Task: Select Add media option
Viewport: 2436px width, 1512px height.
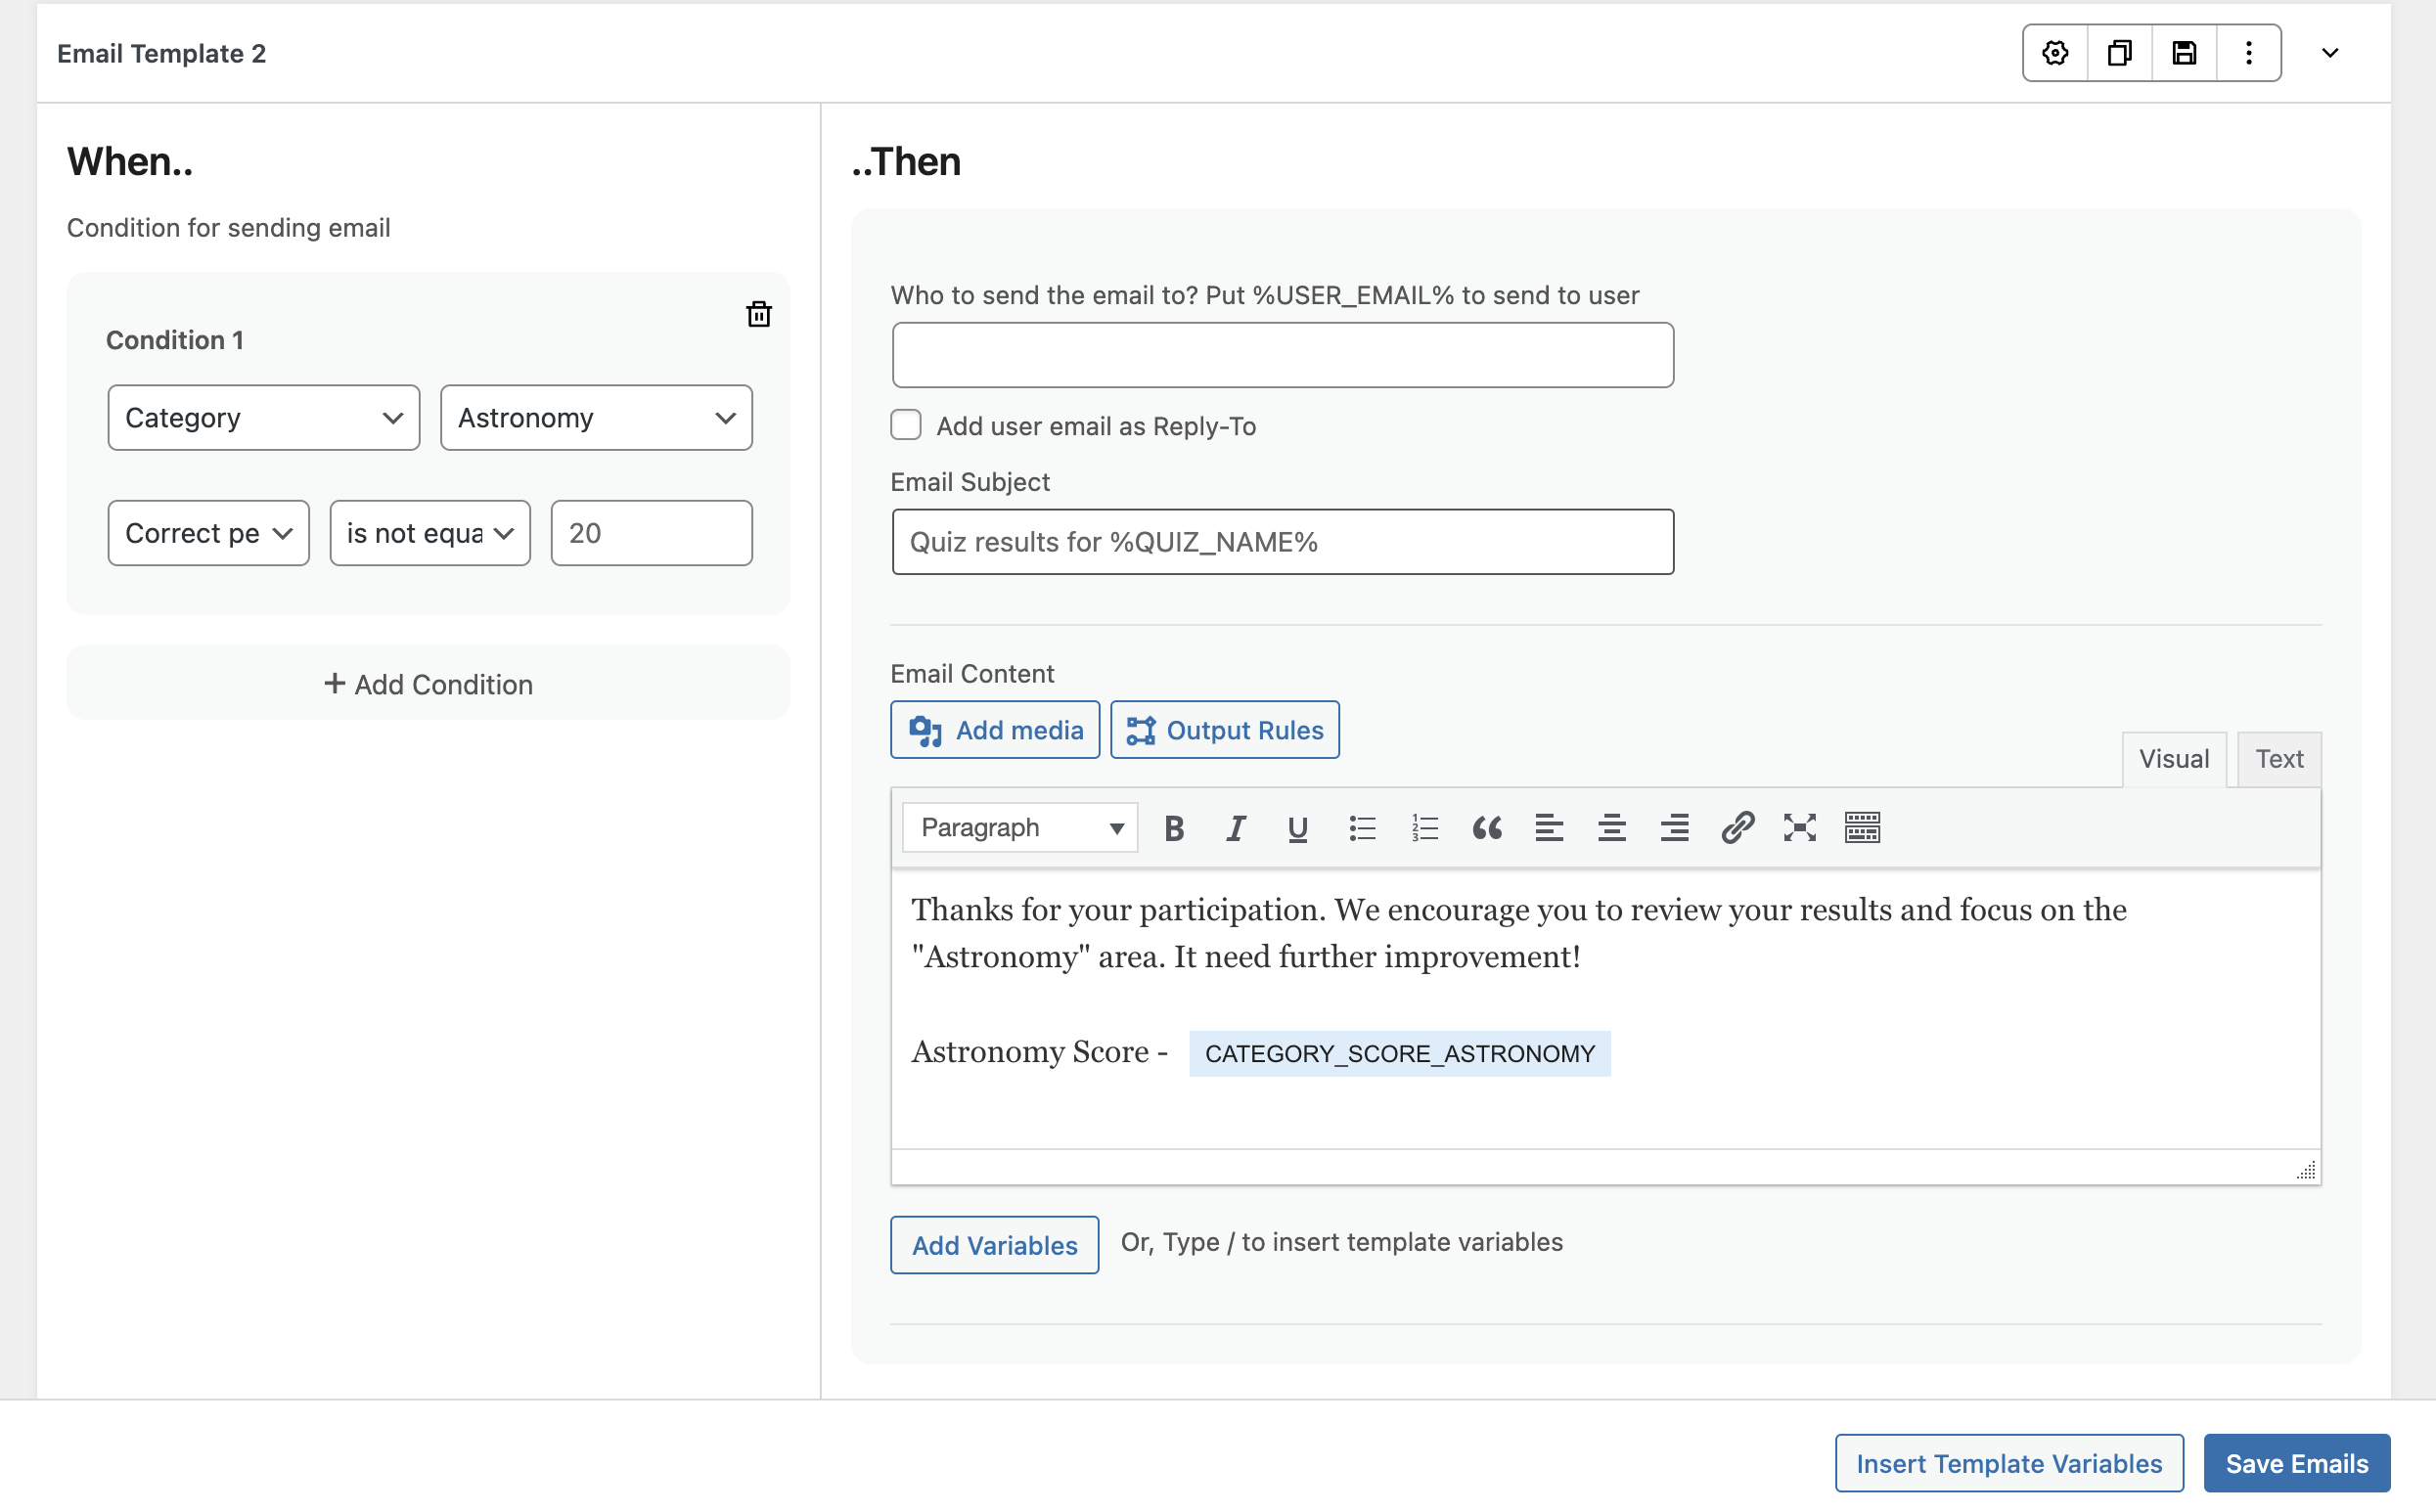Action: pyautogui.click(x=995, y=729)
